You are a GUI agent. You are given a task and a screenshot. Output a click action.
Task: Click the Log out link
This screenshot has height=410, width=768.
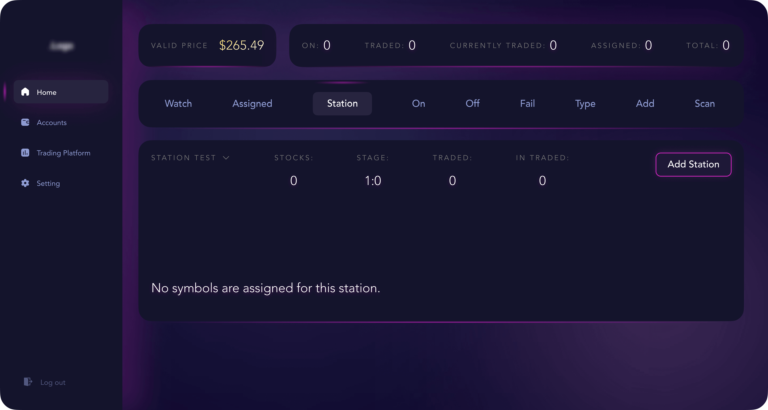[53, 382]
